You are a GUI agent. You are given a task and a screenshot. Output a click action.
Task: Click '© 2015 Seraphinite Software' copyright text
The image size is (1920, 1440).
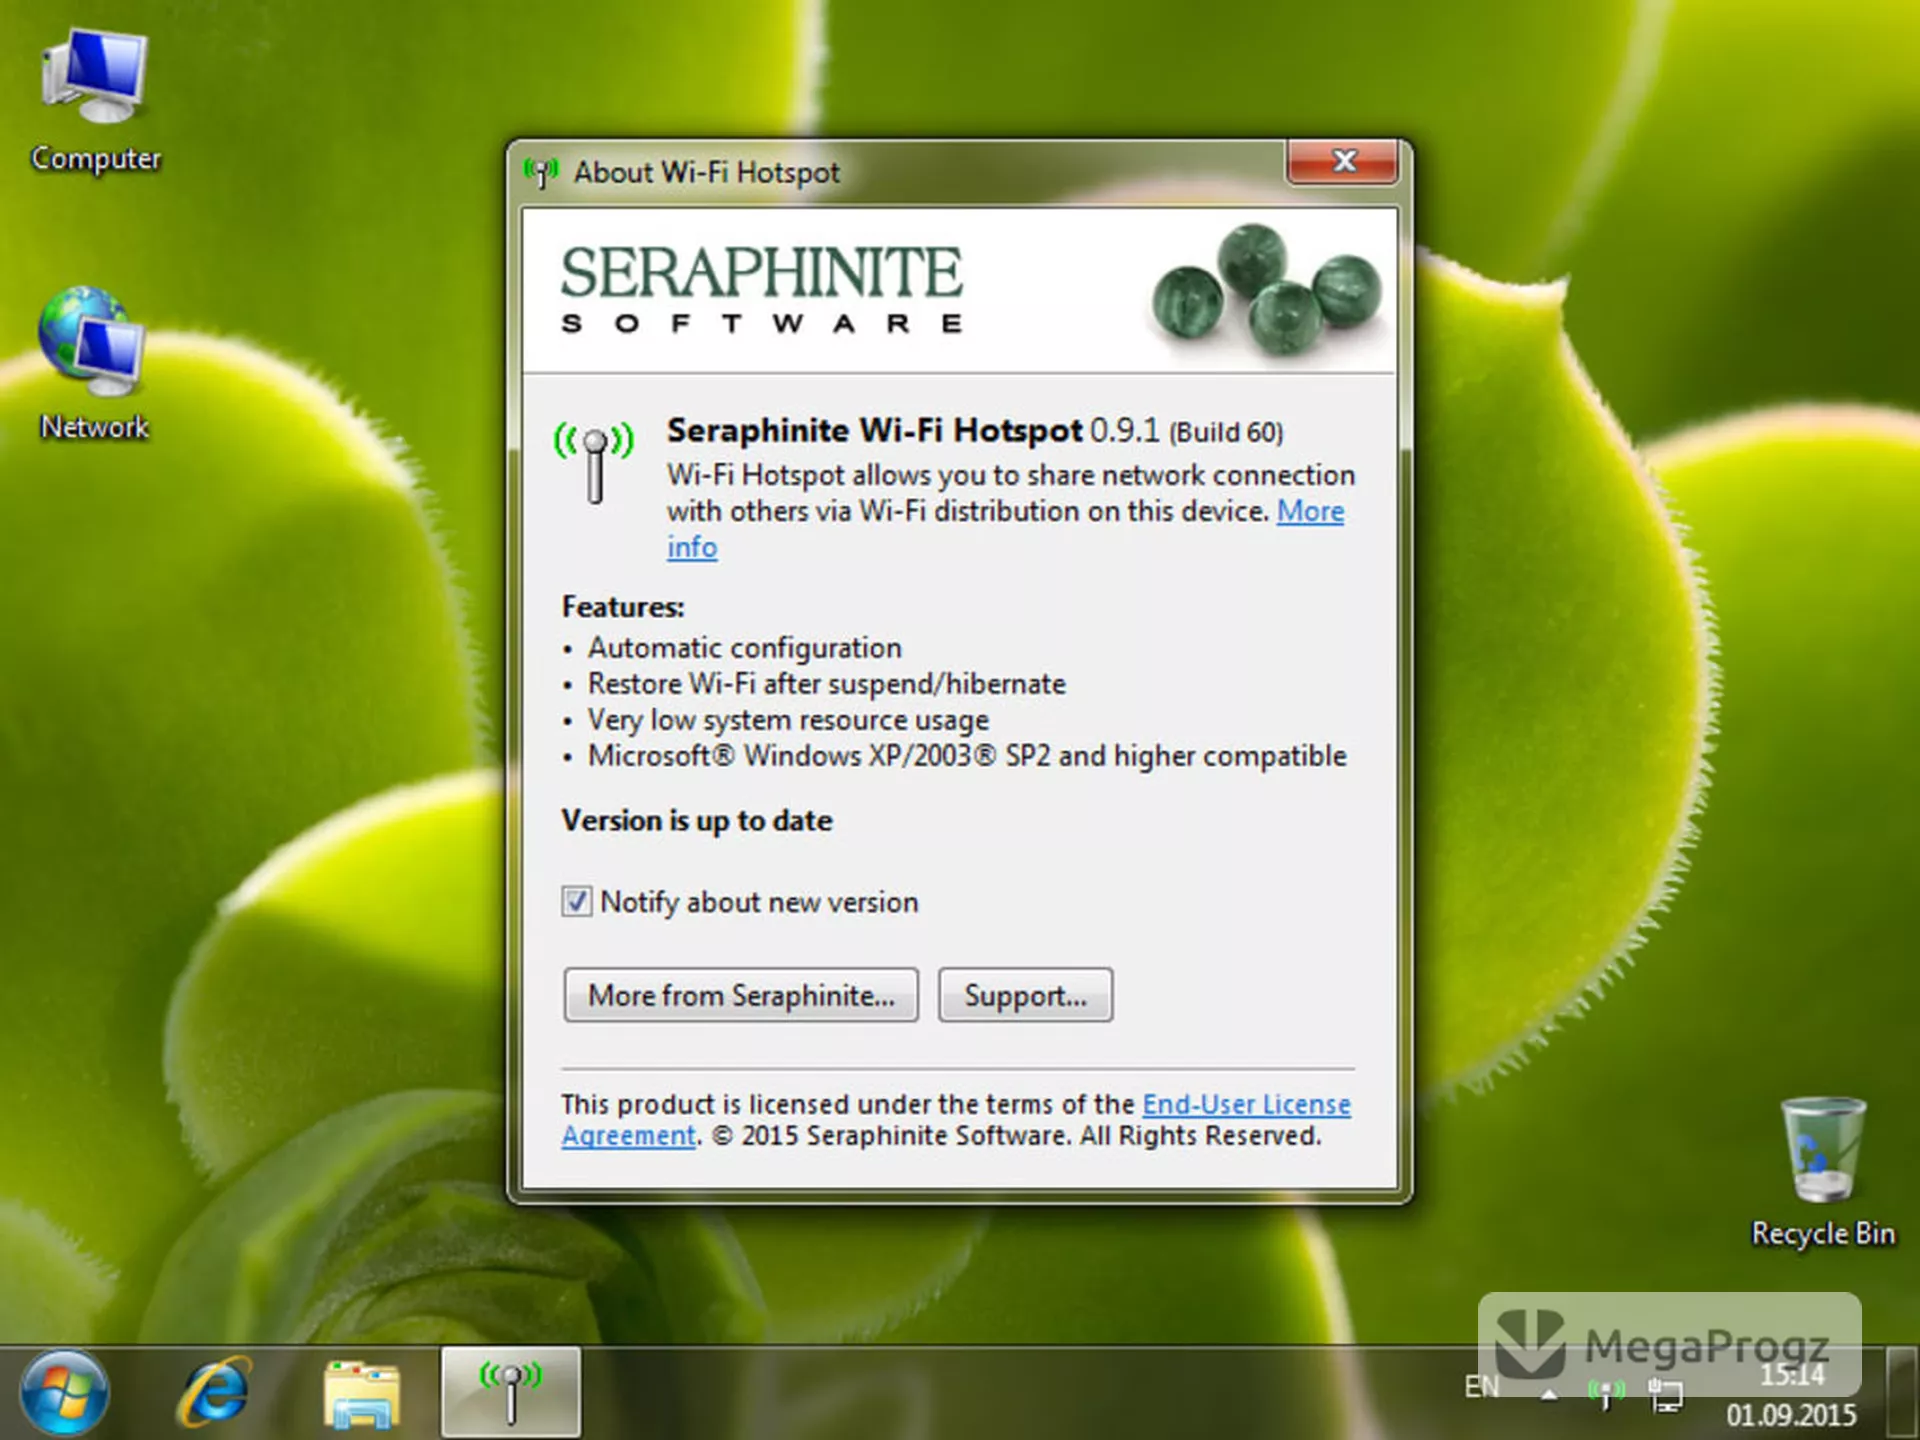tap(891, 1136)
